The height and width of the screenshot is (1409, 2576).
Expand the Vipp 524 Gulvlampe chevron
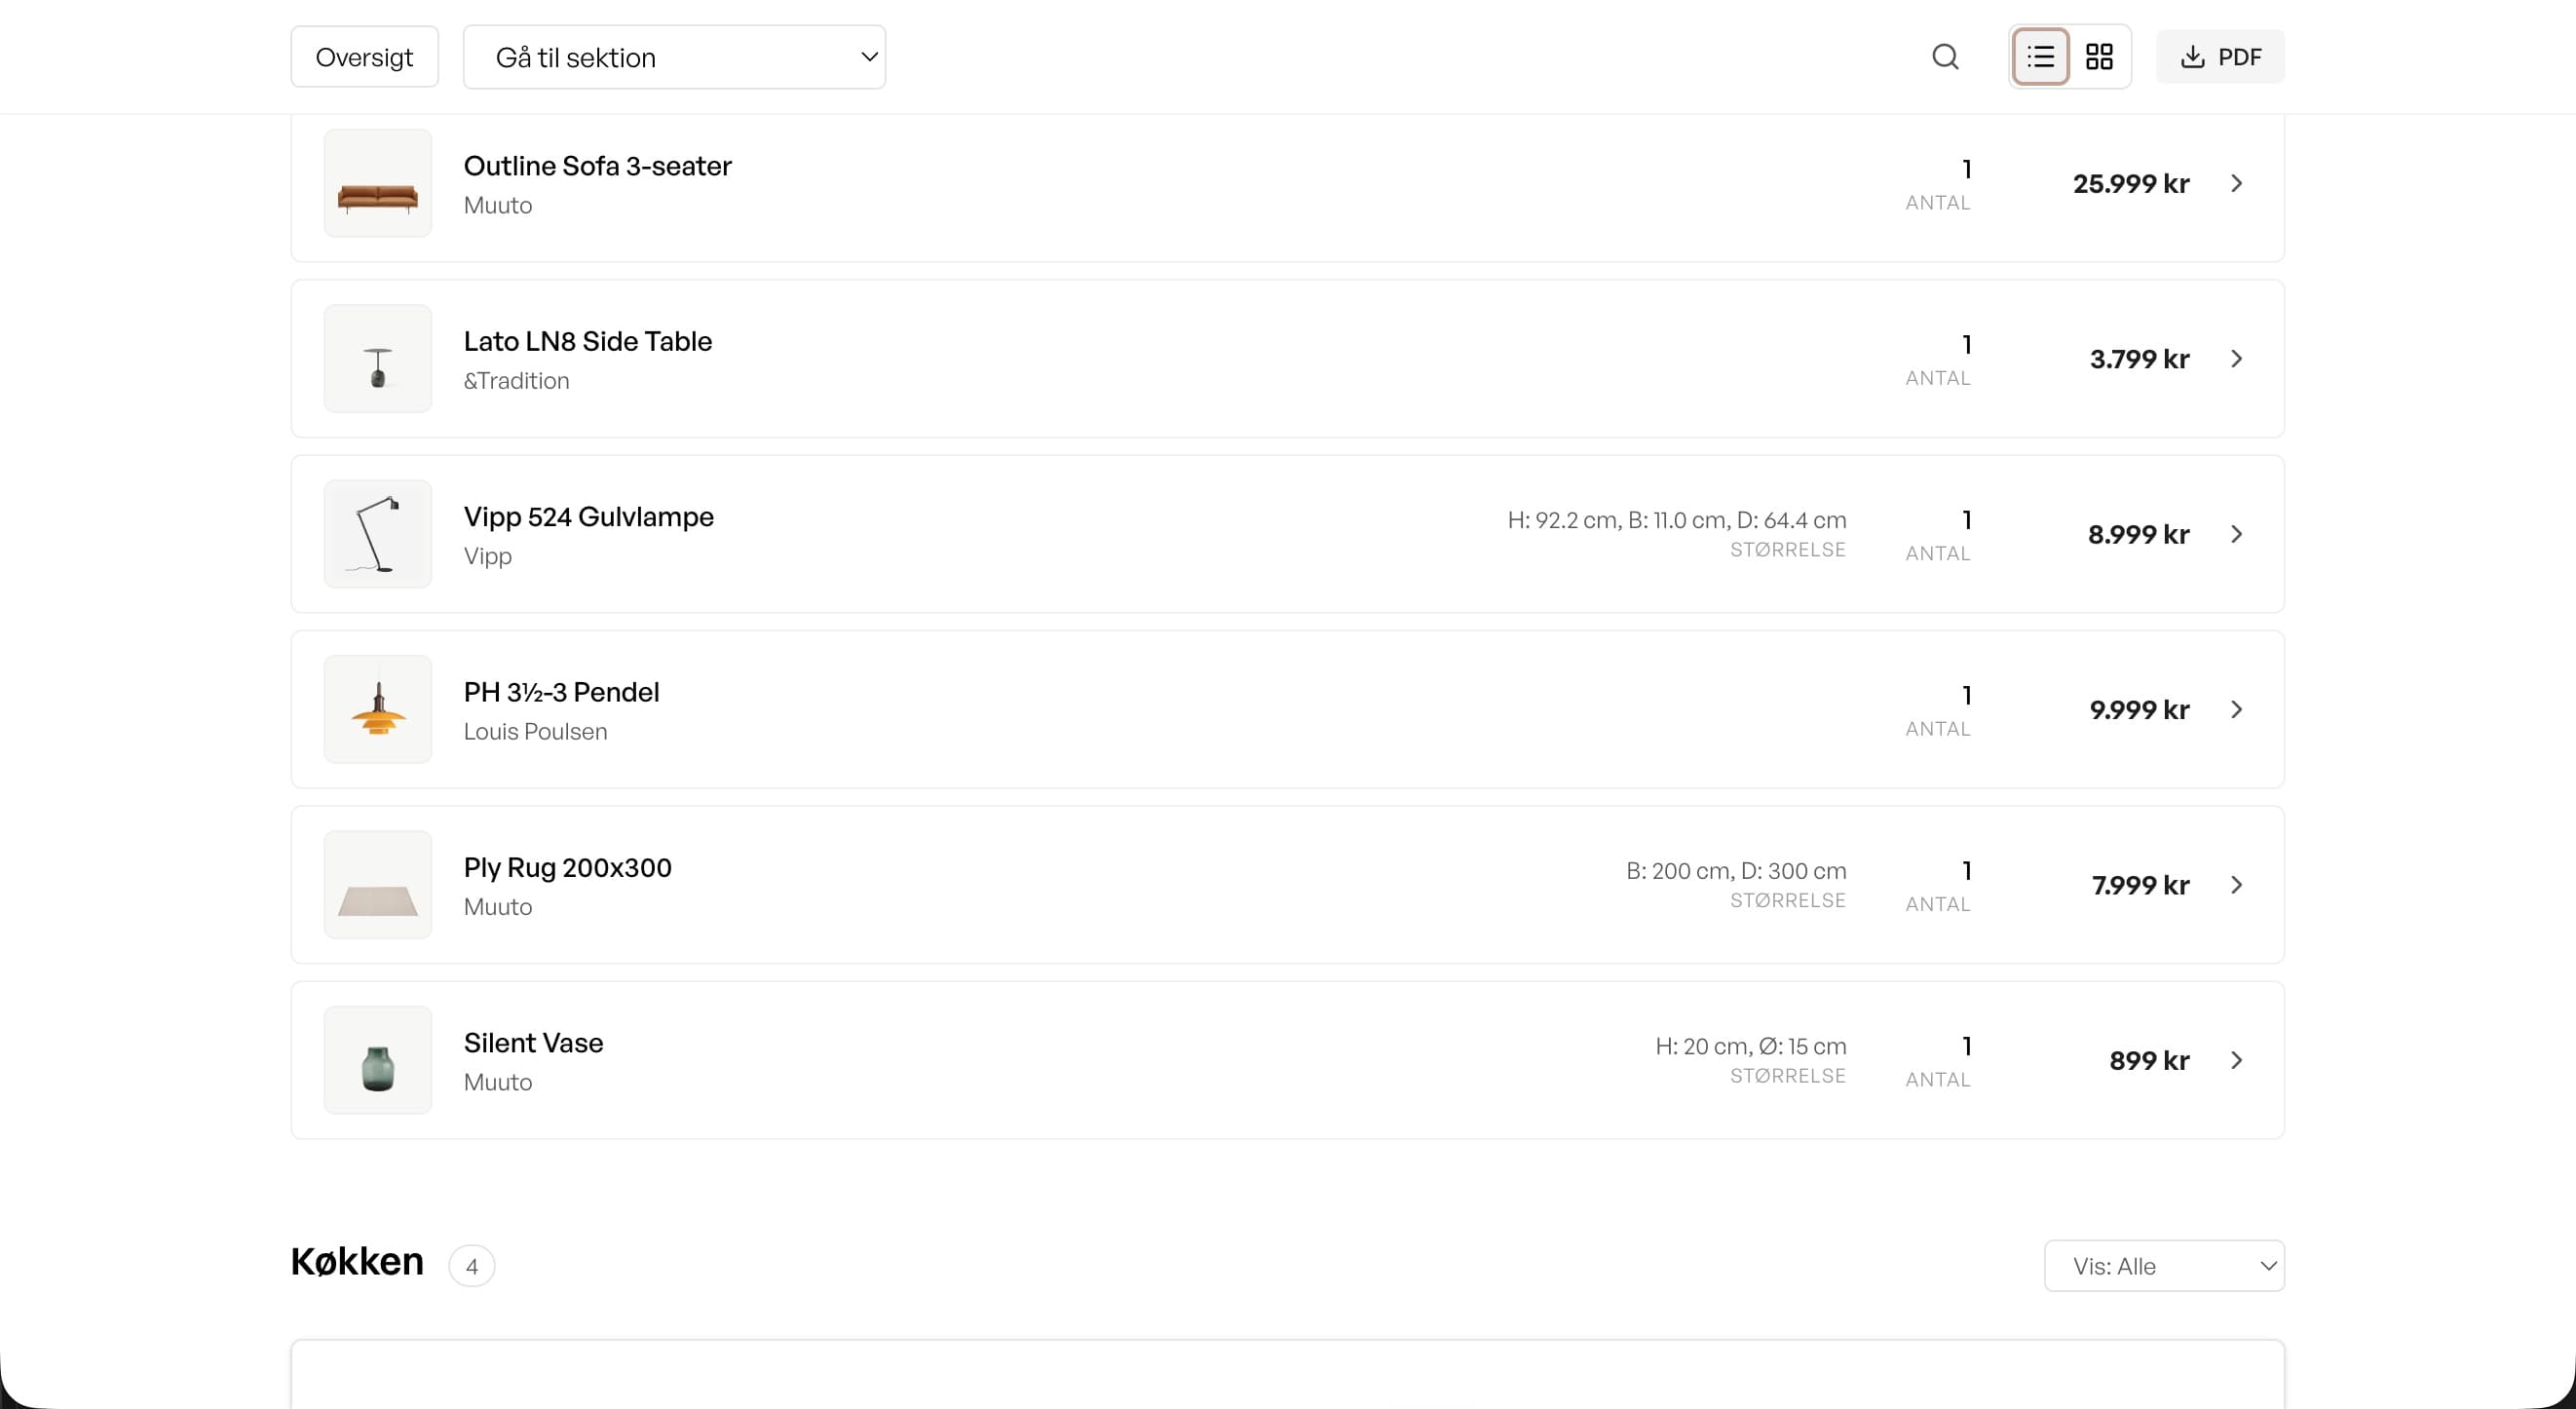(x=2237, y=535)
